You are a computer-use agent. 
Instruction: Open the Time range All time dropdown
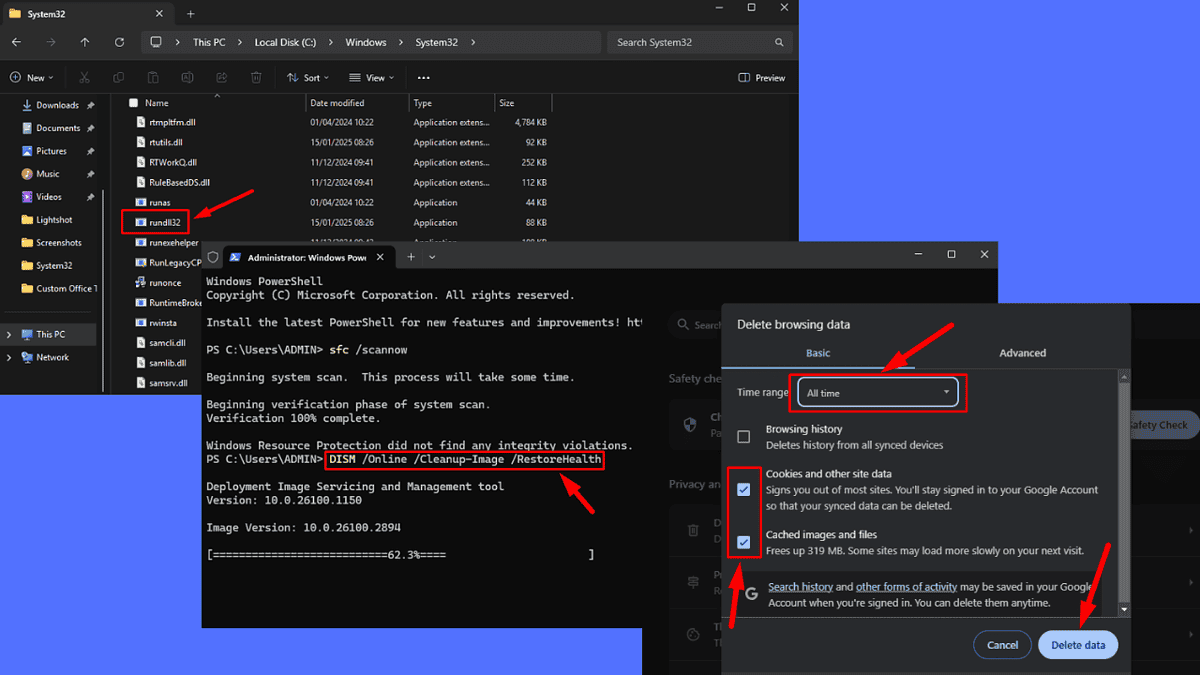[x=878, y=392]
